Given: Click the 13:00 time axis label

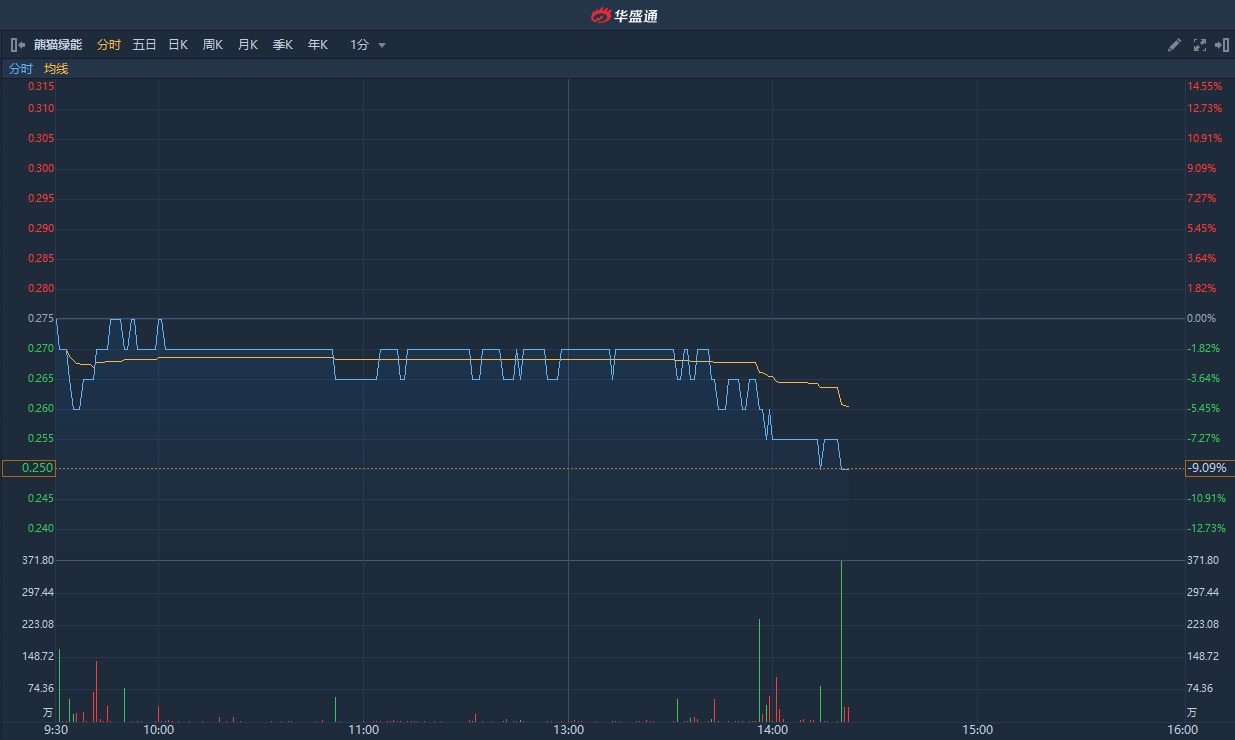Looking at the screenshot, I should click(568, 730).
